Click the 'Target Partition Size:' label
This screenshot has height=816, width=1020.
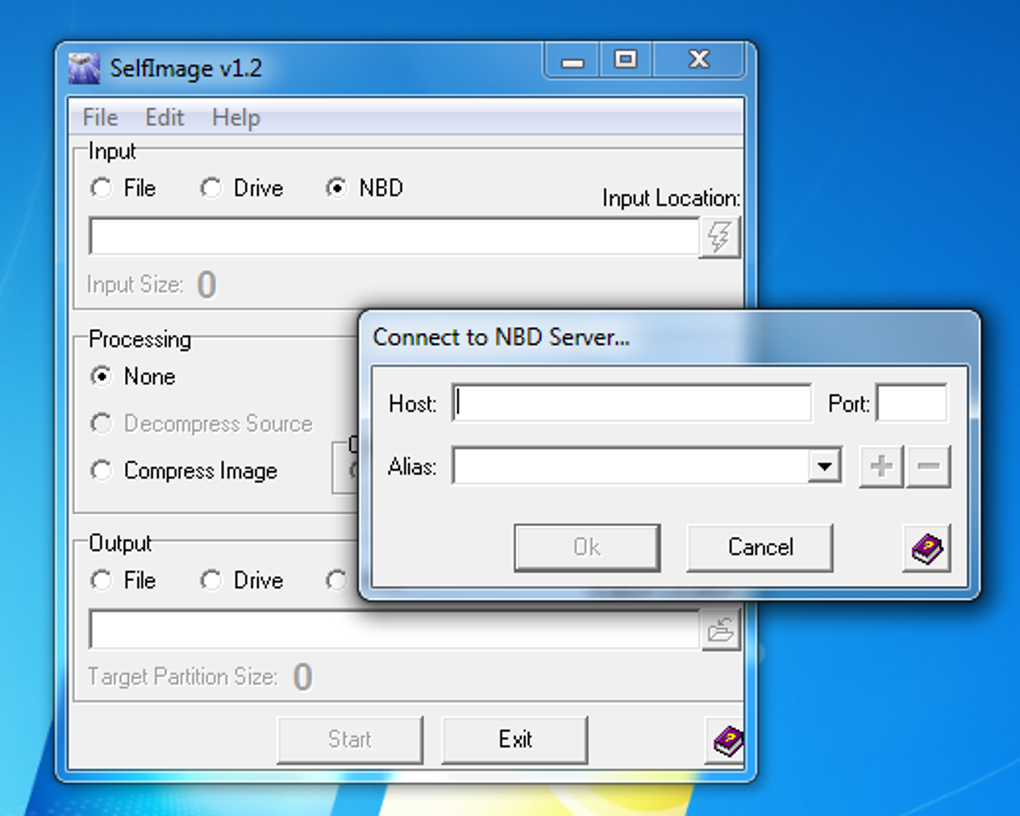183,677
